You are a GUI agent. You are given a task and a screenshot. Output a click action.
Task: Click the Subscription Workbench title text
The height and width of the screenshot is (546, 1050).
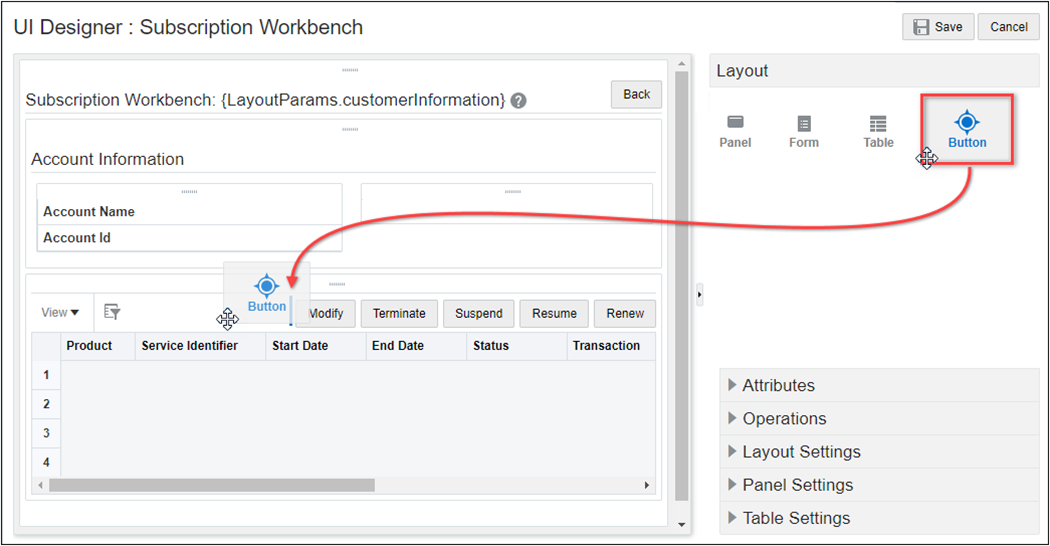tap(265, 100)
